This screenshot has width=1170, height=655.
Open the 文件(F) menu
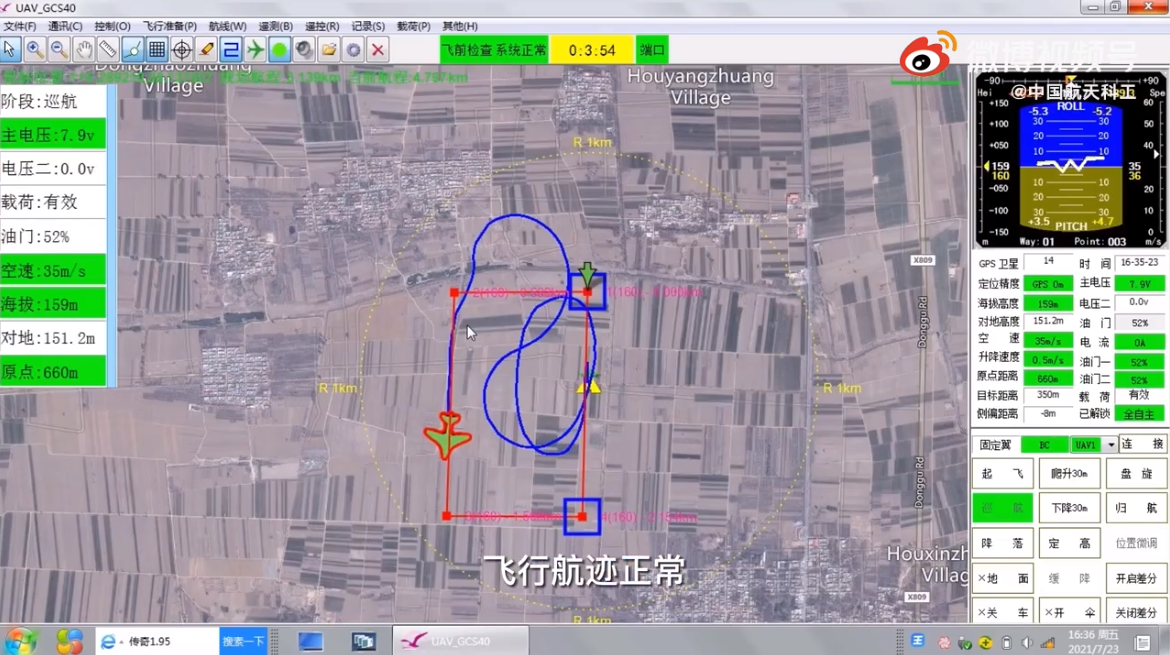pos(20,26)
